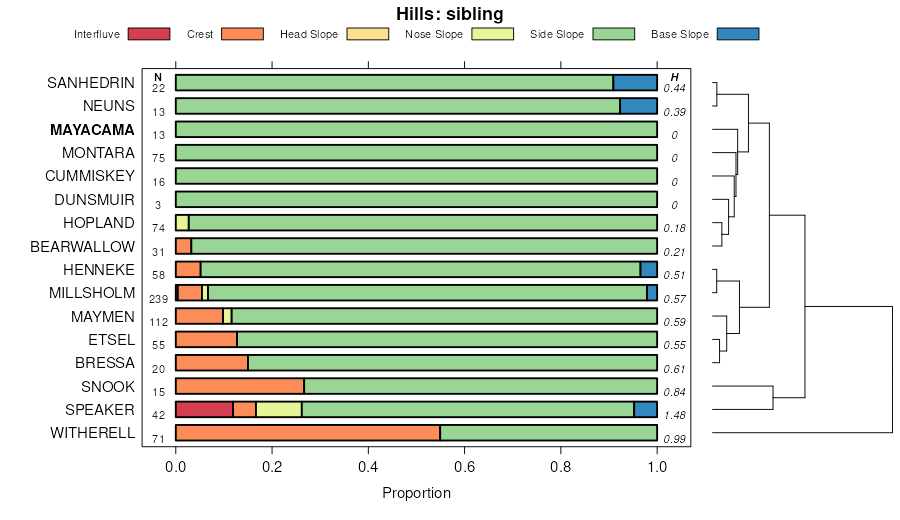900x520 pixels.
Task: Select the green Side Slope legend swatch
Action: (615, 34)
